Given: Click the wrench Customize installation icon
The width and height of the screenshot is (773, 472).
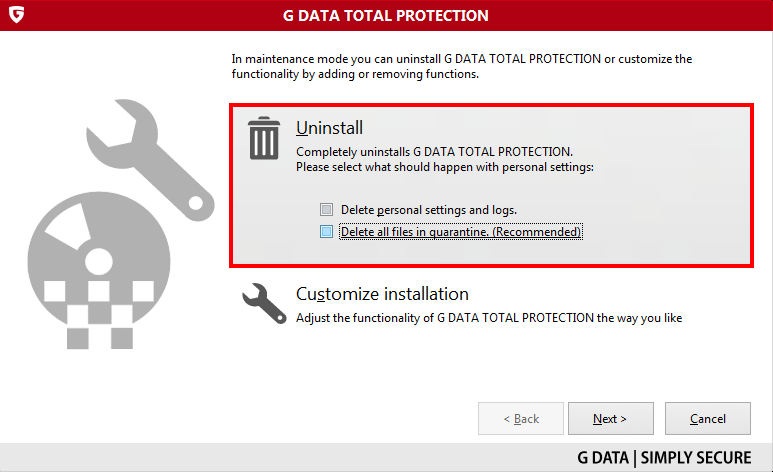Looking at the screenshot, I should [x=264, y=303].
